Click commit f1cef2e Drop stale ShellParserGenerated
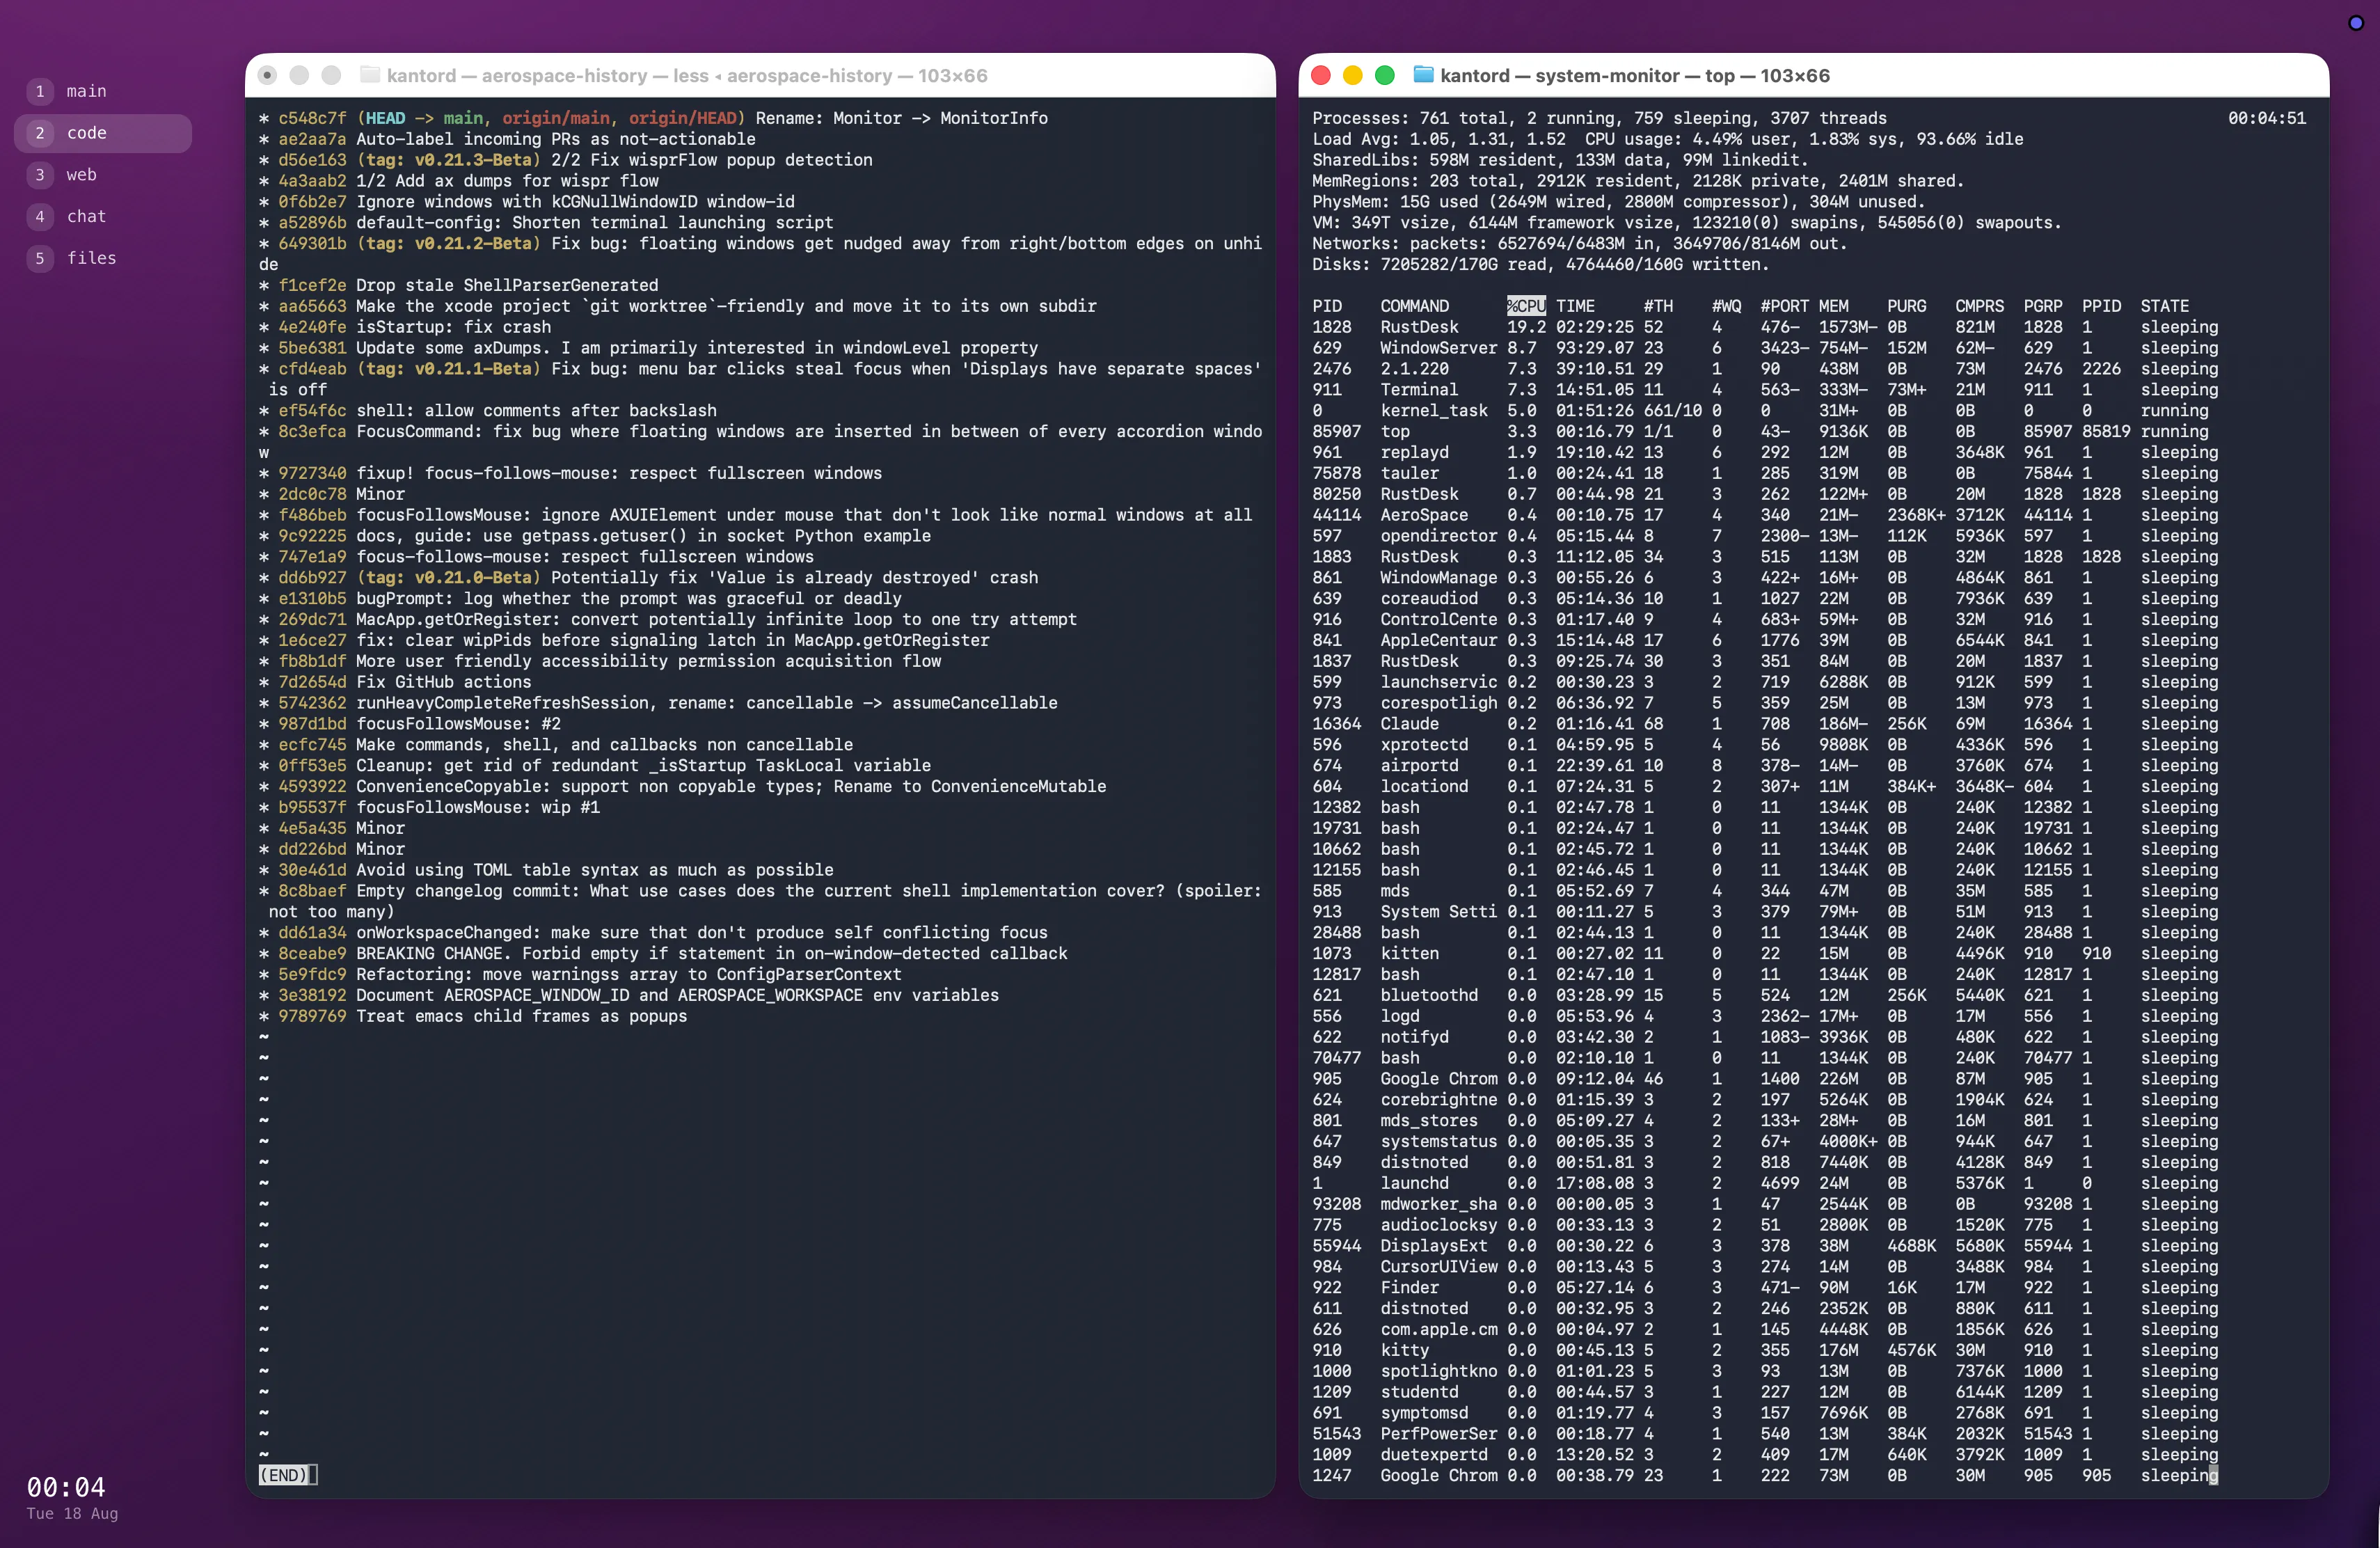The width and height of the screenshot is (2380, 1548). point(459,285)
